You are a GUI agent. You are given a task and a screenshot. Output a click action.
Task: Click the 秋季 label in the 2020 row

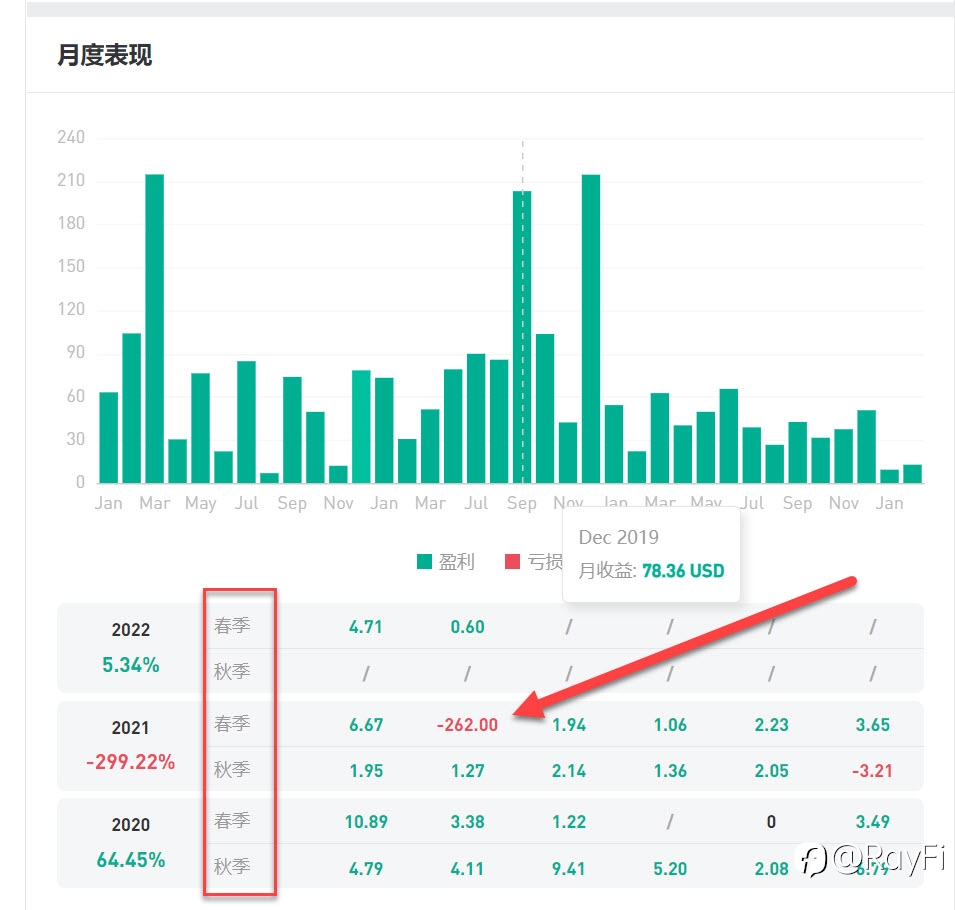pyautogui.click(x=232, y=866)
